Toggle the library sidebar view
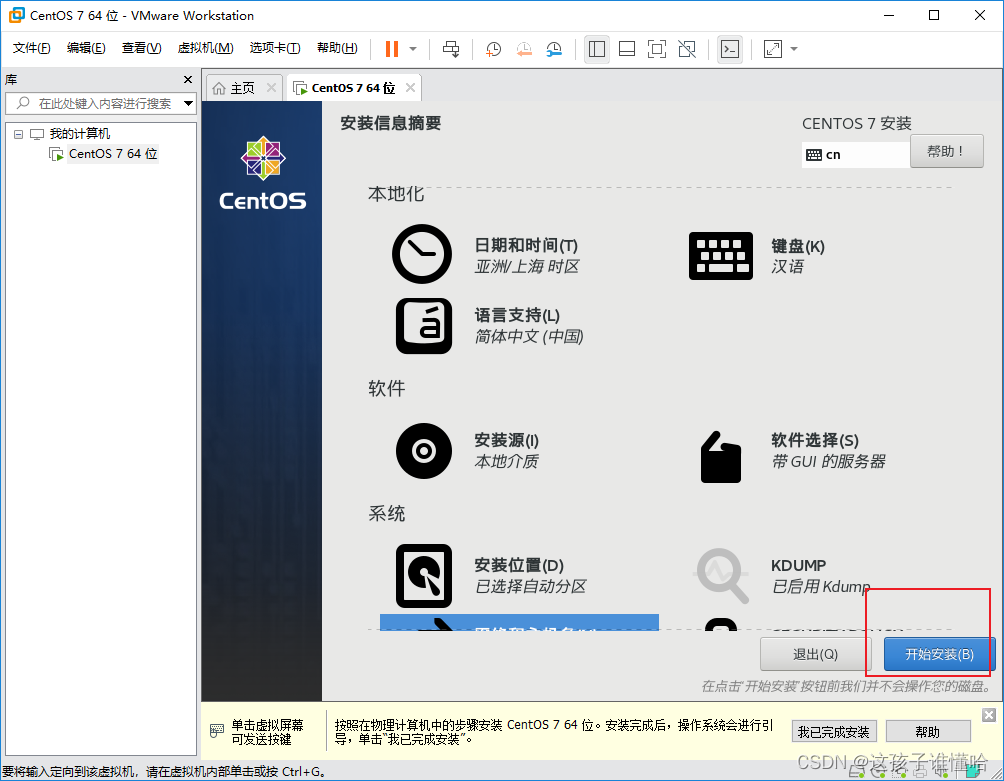The height and width of the screenshot is (781, 1004). click(597, 49)
